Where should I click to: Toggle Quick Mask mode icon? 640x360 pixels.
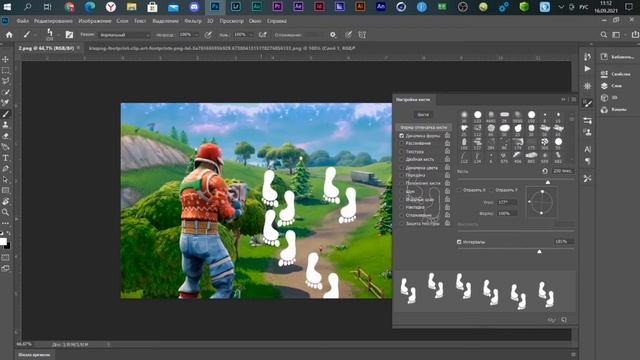[5, 258]
